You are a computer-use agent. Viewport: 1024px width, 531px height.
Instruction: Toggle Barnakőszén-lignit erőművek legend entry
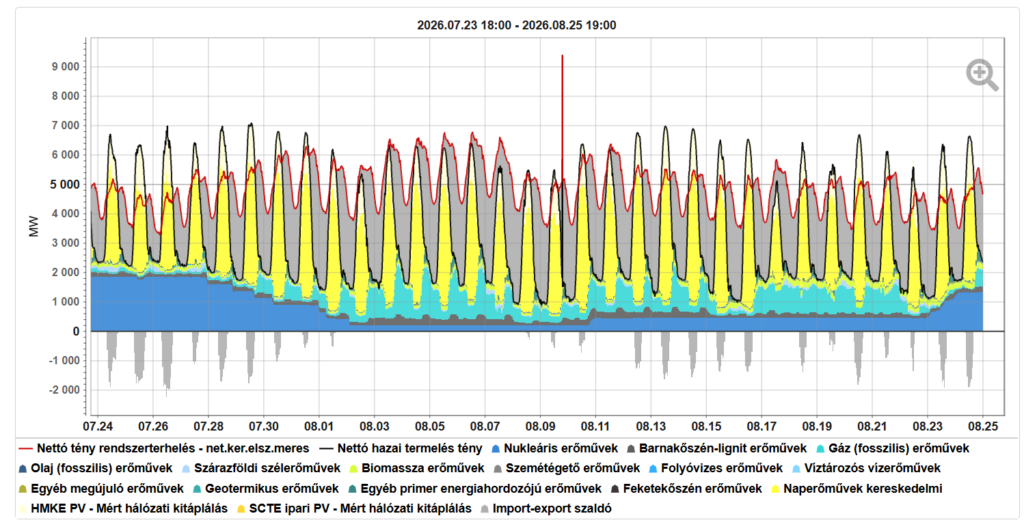(x=716, y=448)
